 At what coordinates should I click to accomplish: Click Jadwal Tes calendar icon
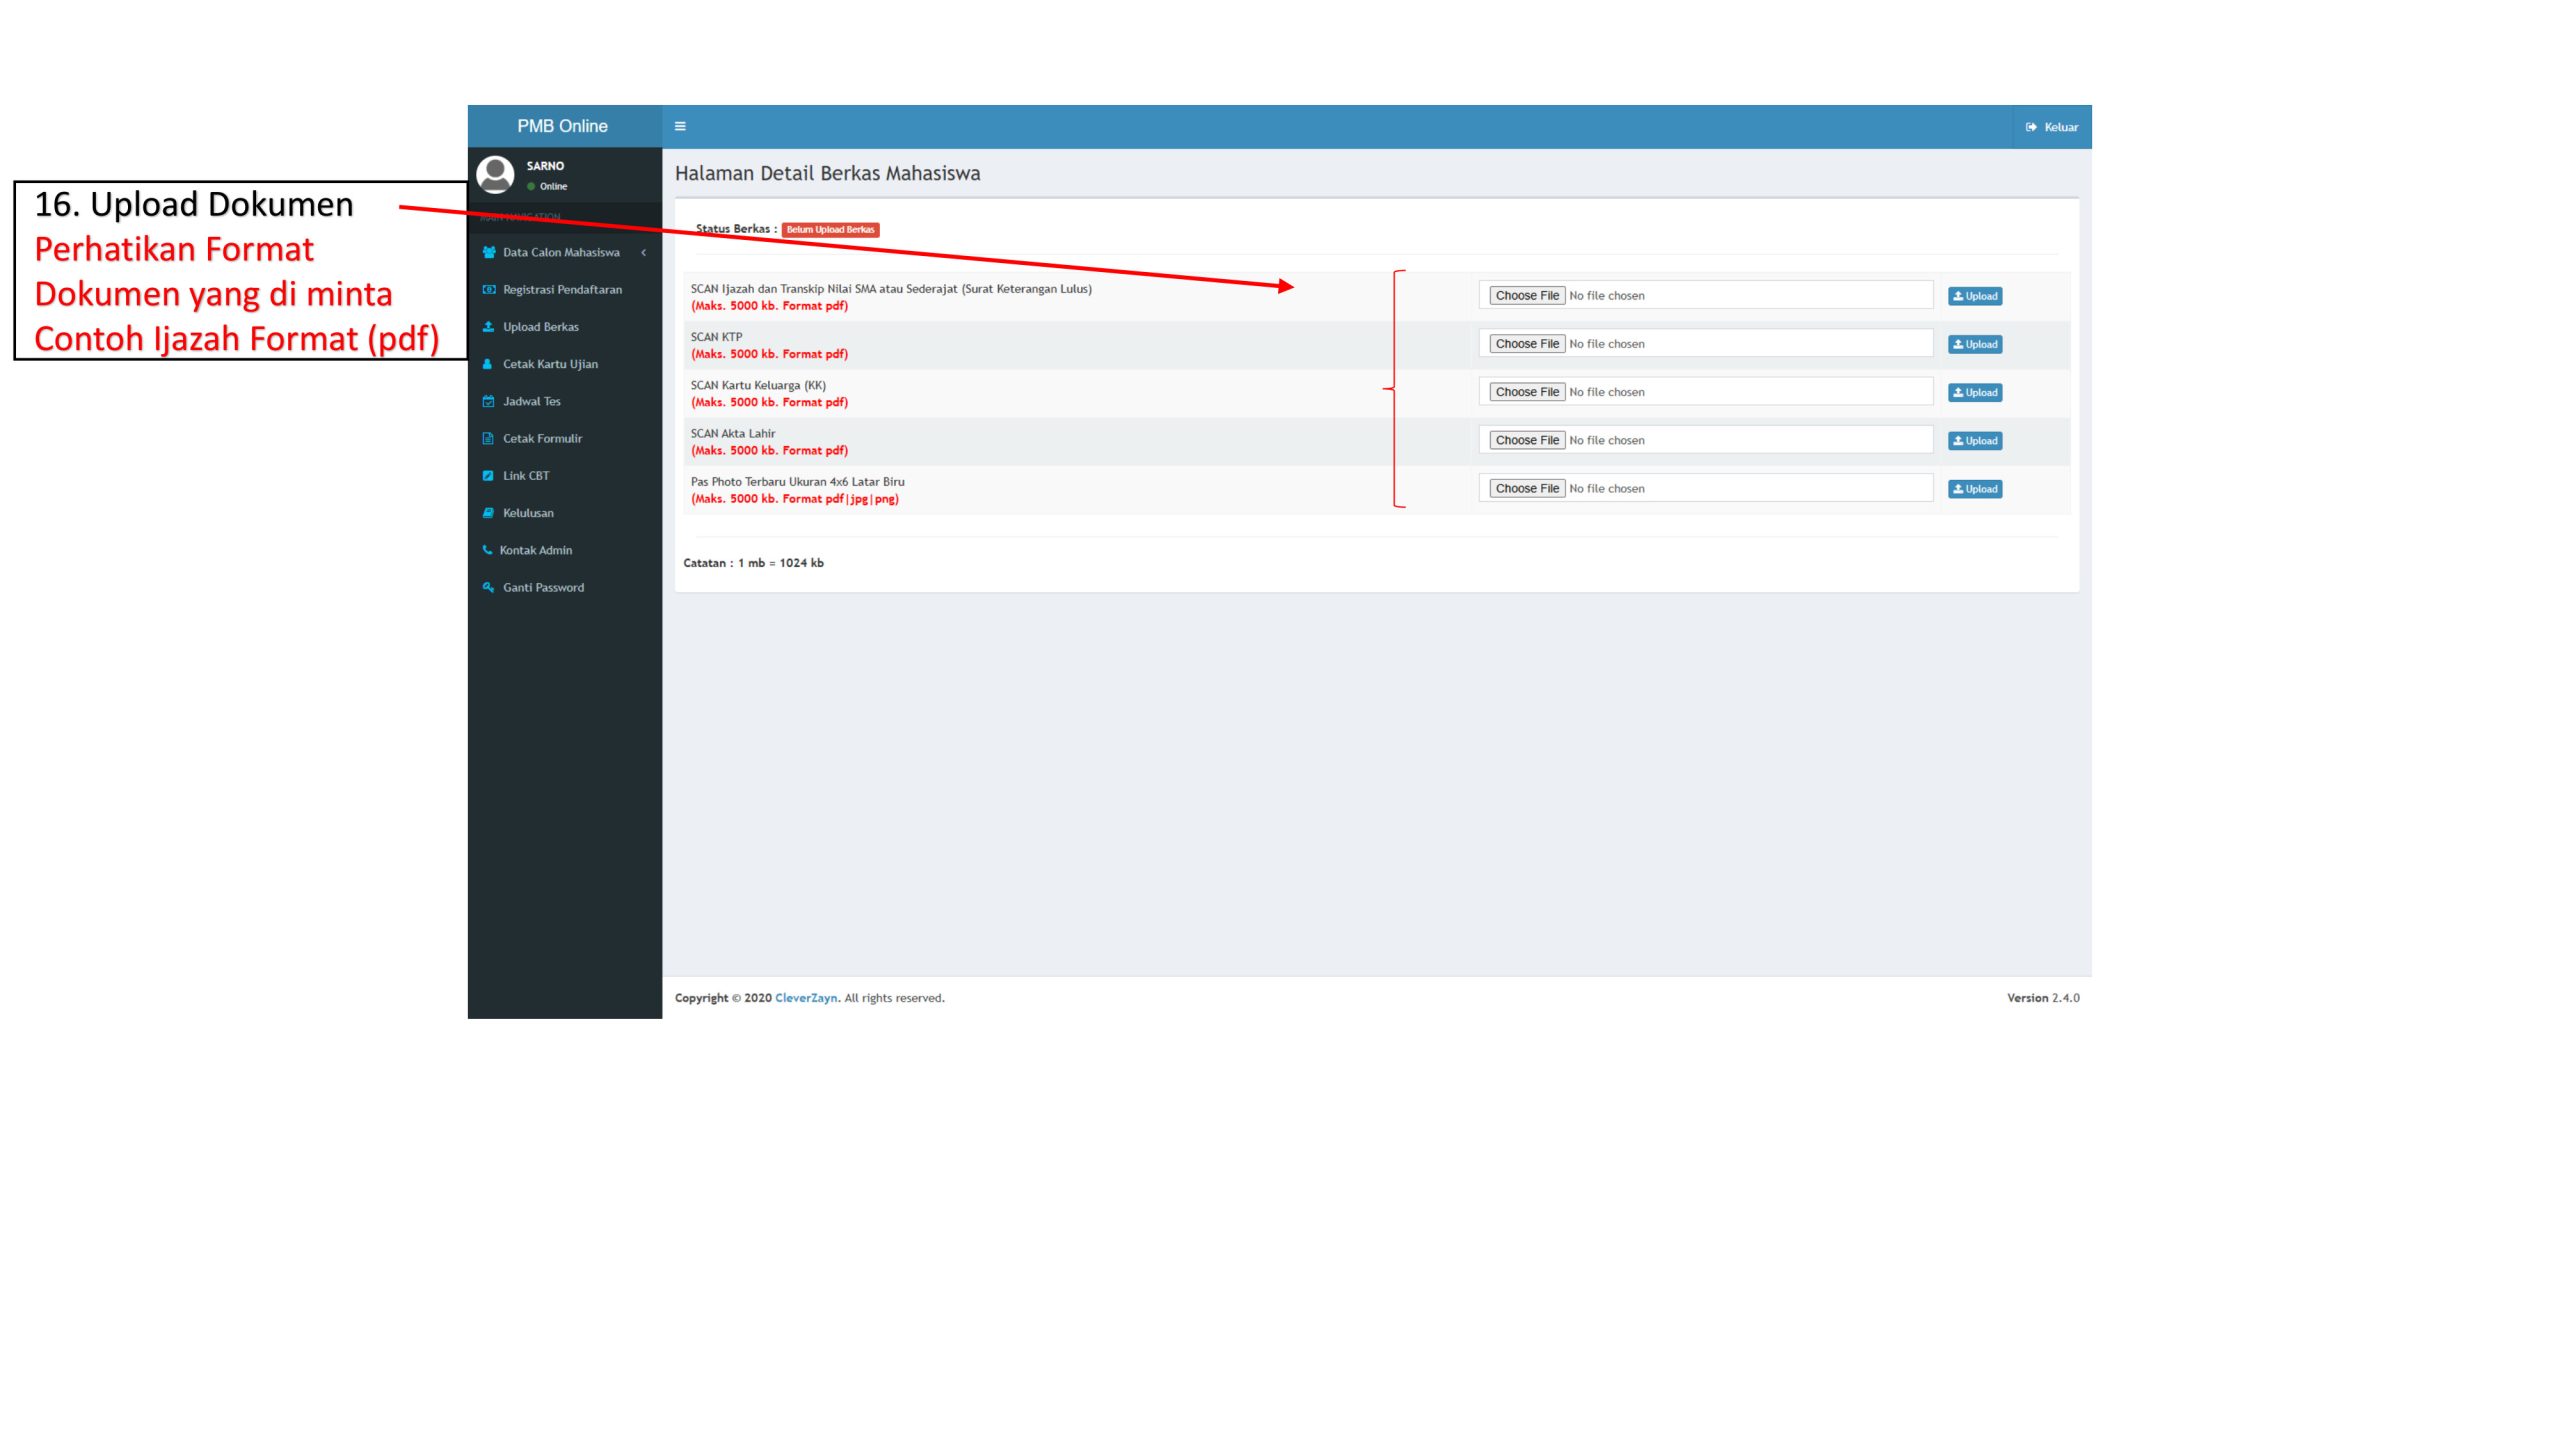point(488,401)
